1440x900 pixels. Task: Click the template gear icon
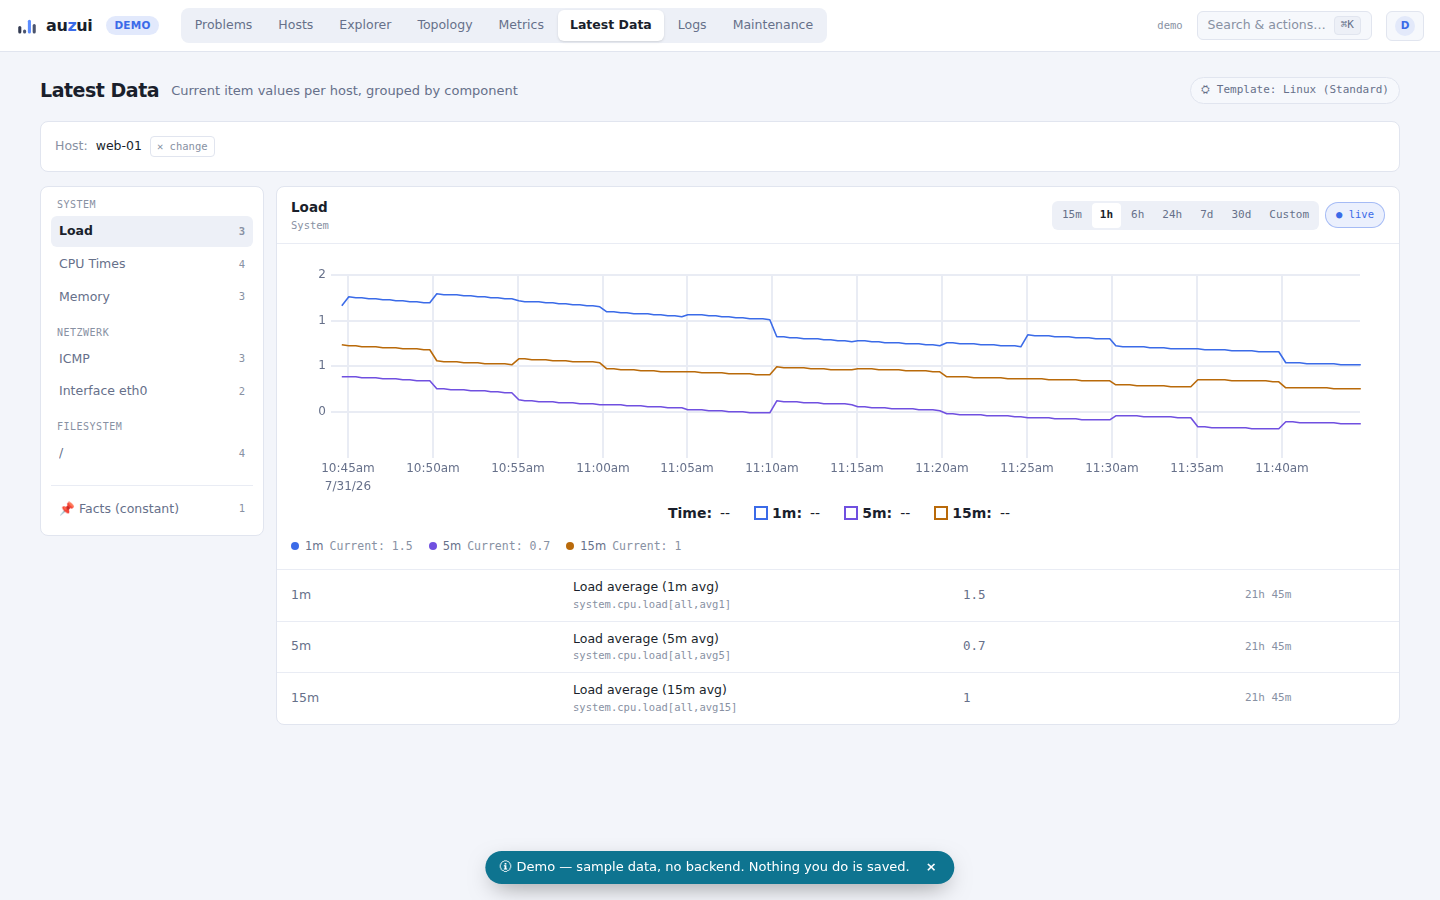(x=1205, y=90)
